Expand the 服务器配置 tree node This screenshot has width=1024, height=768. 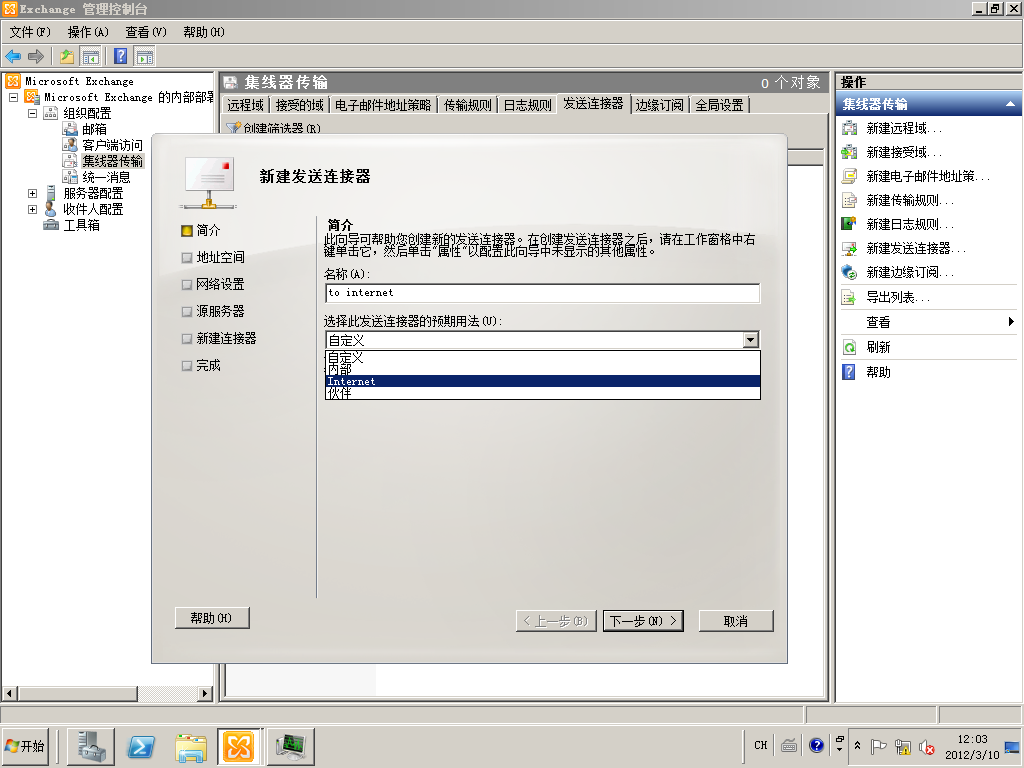tap(33, 193)
